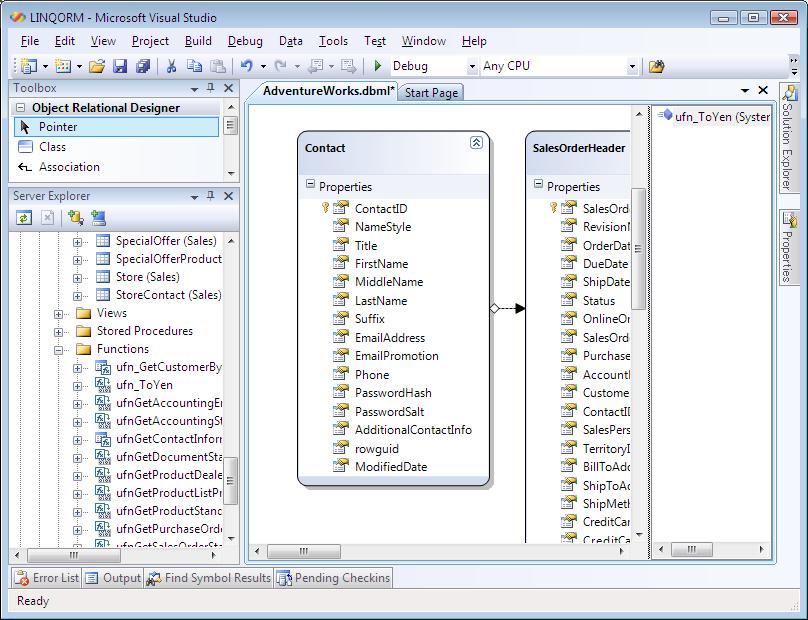Open the Toolbox window position dropdown

pyautogui.click(x=194, y=89)
